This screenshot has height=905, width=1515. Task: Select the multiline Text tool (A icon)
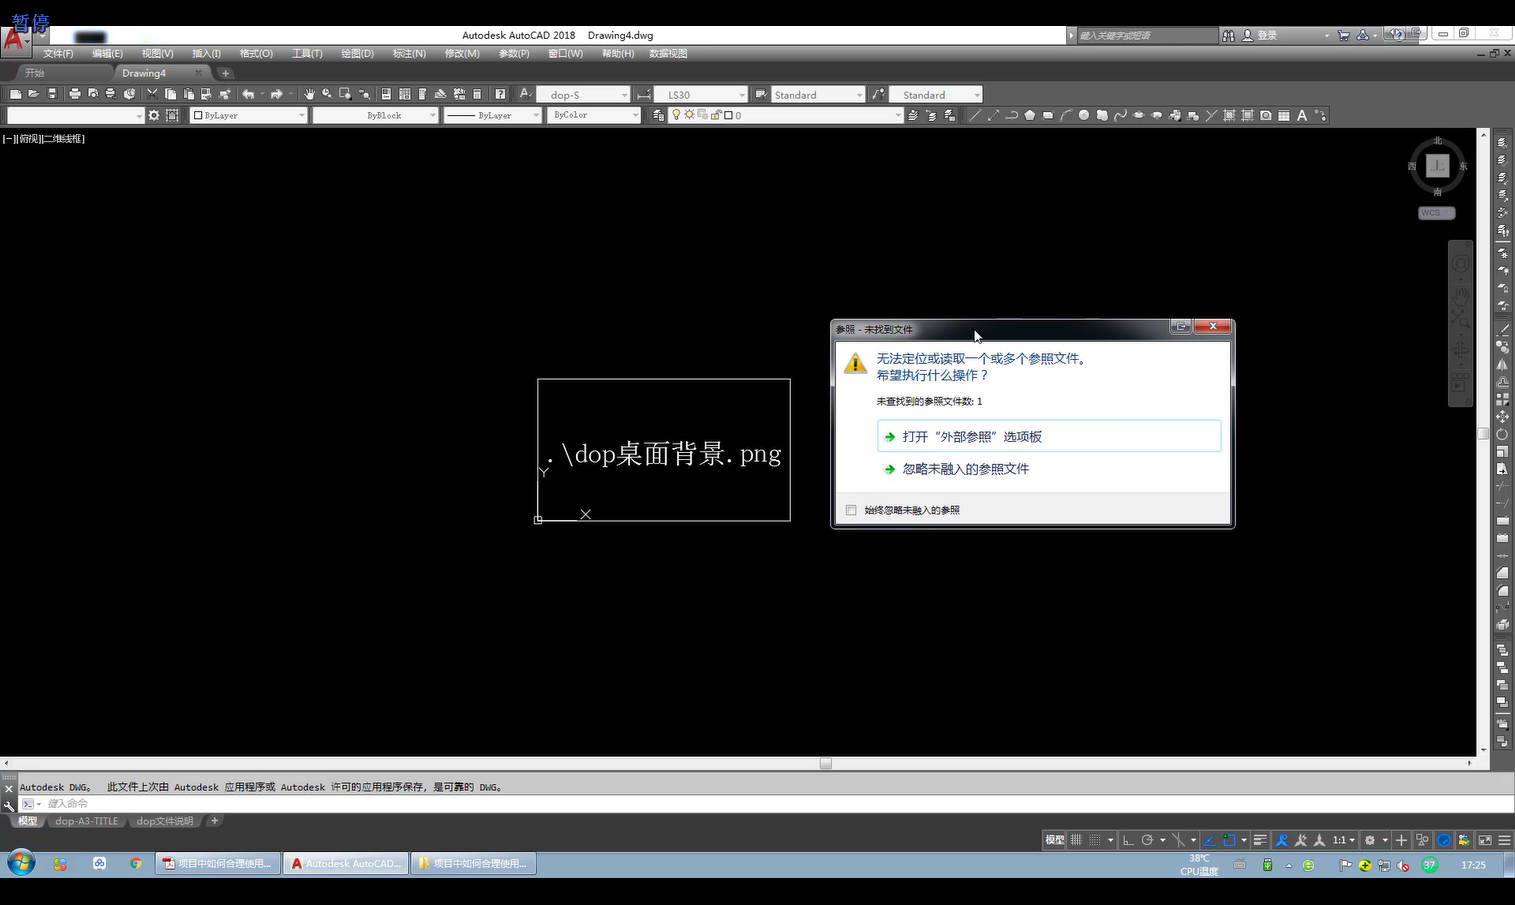coord(1302,115)
